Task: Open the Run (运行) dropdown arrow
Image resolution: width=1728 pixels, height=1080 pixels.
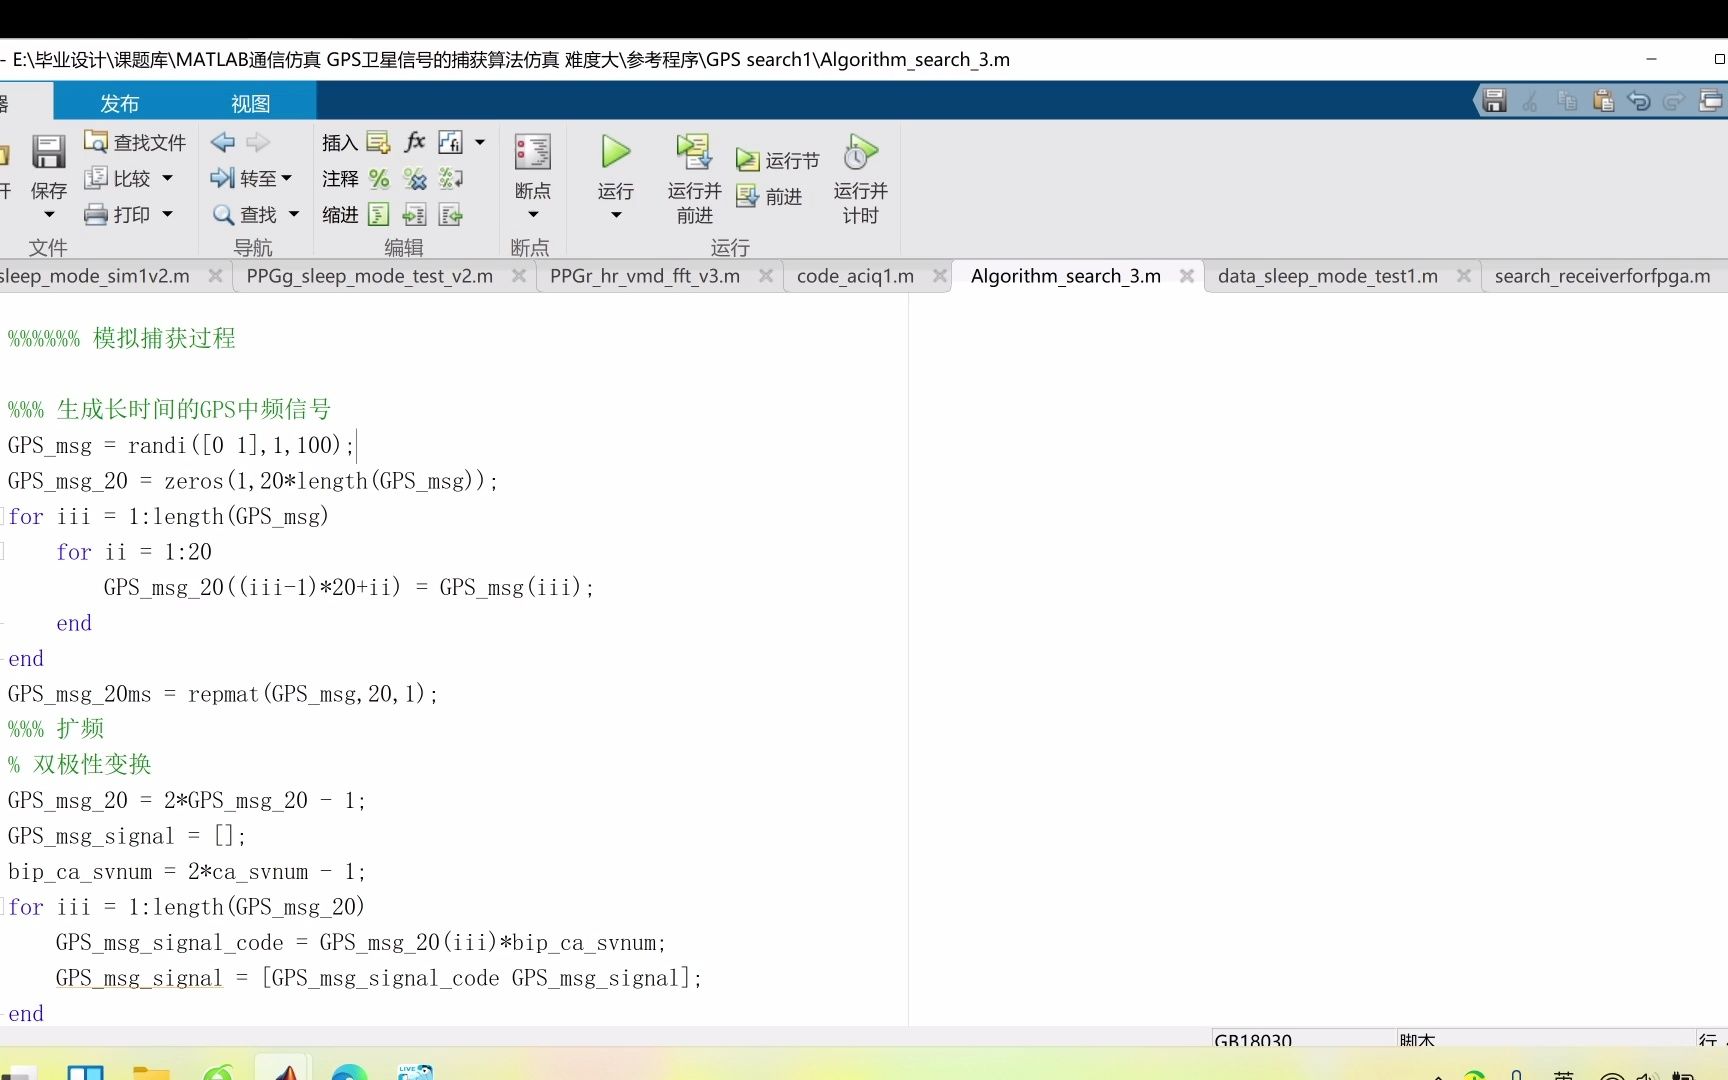Action: pos(616,215)
